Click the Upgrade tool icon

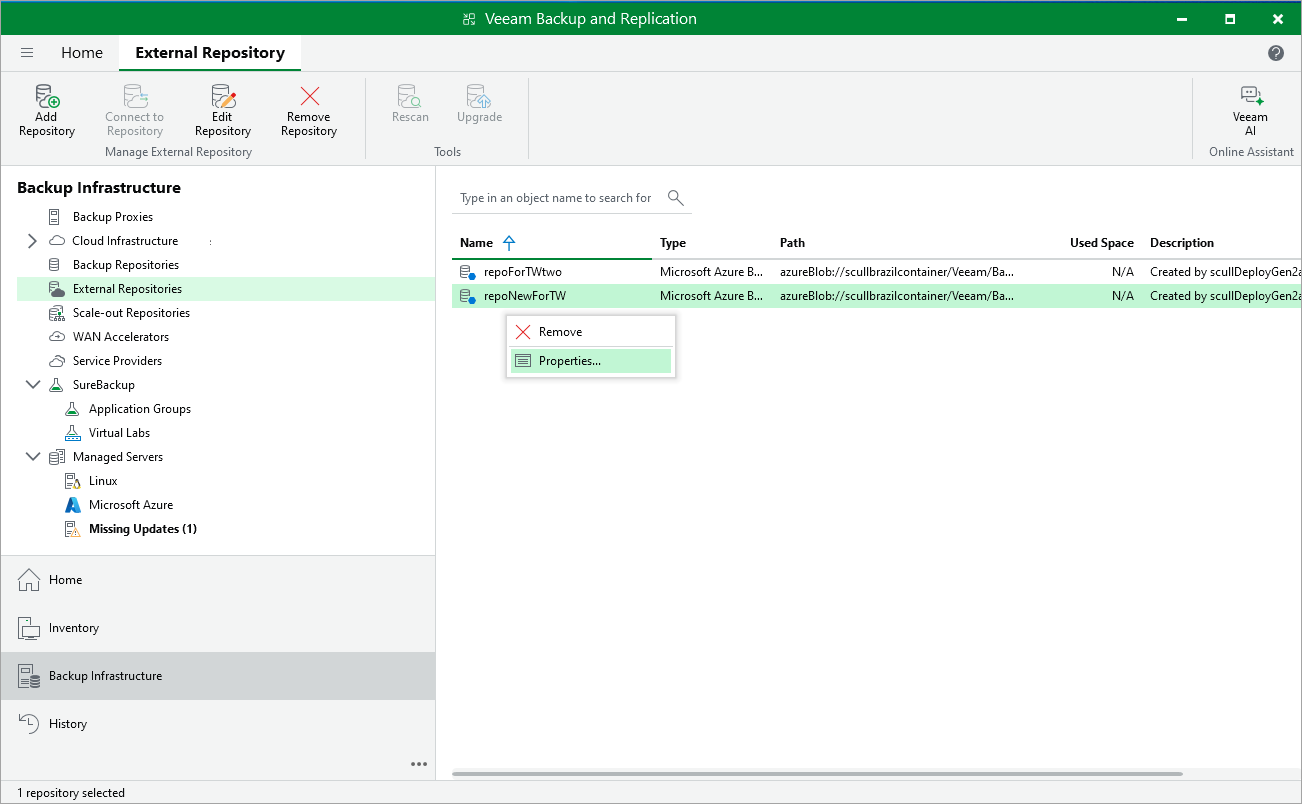pos(479,97)
